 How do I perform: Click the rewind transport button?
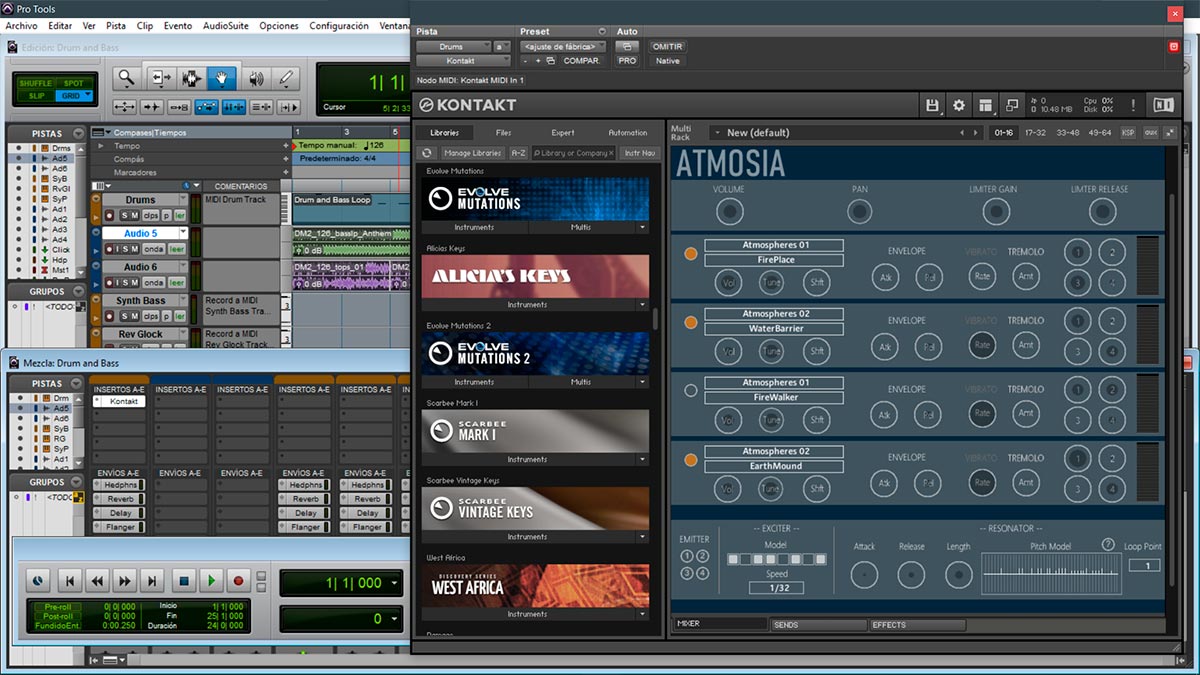(x=97, y=580)
